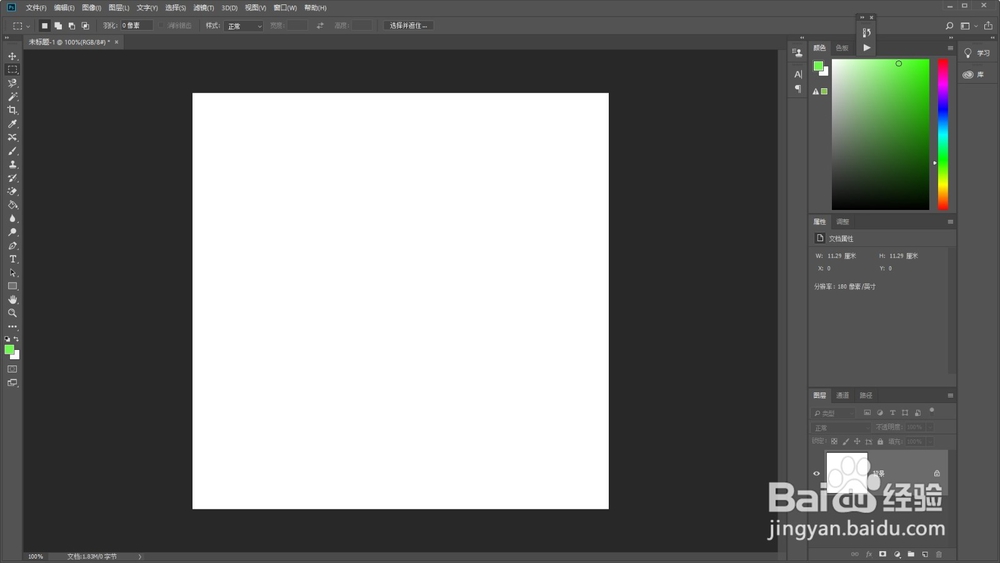Select the Brush tool
The image size is (1000, 563).
pyautogui.click(x=12, y=151)
